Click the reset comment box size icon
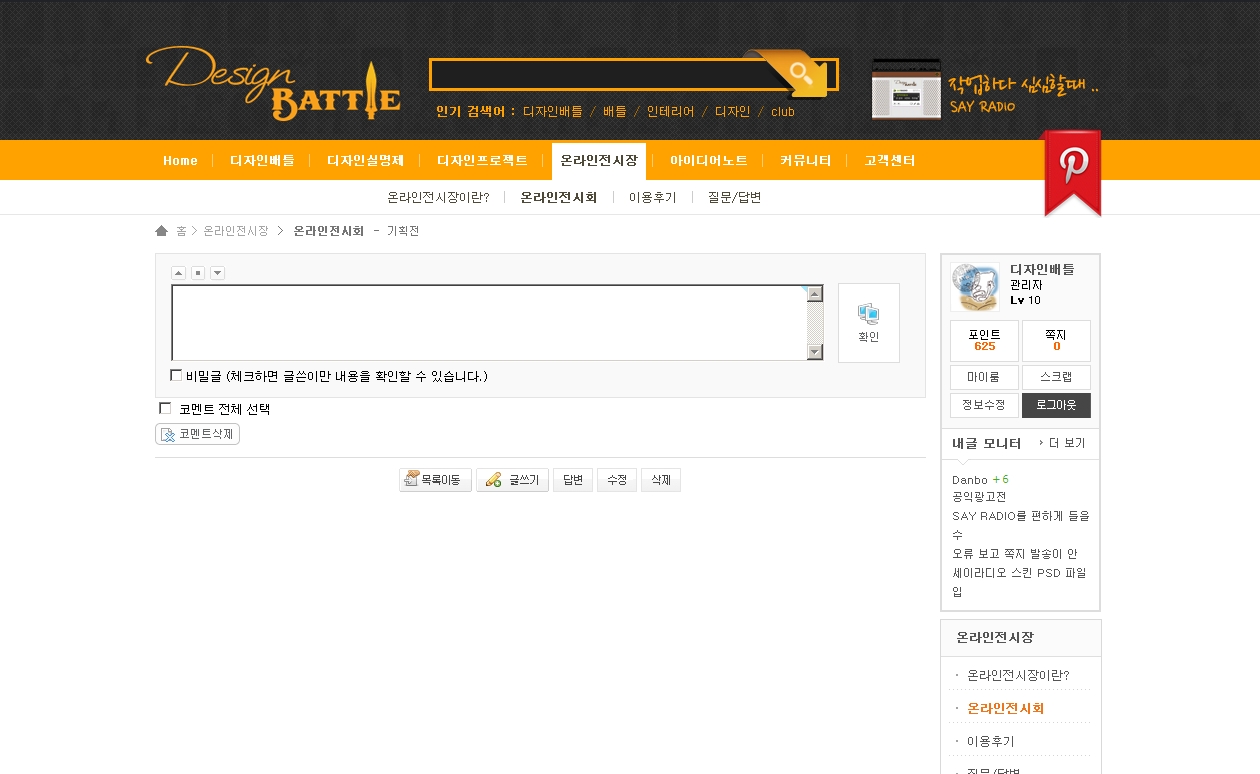The width and height of the screenshot is (1260, 774). tap(198, 273)
